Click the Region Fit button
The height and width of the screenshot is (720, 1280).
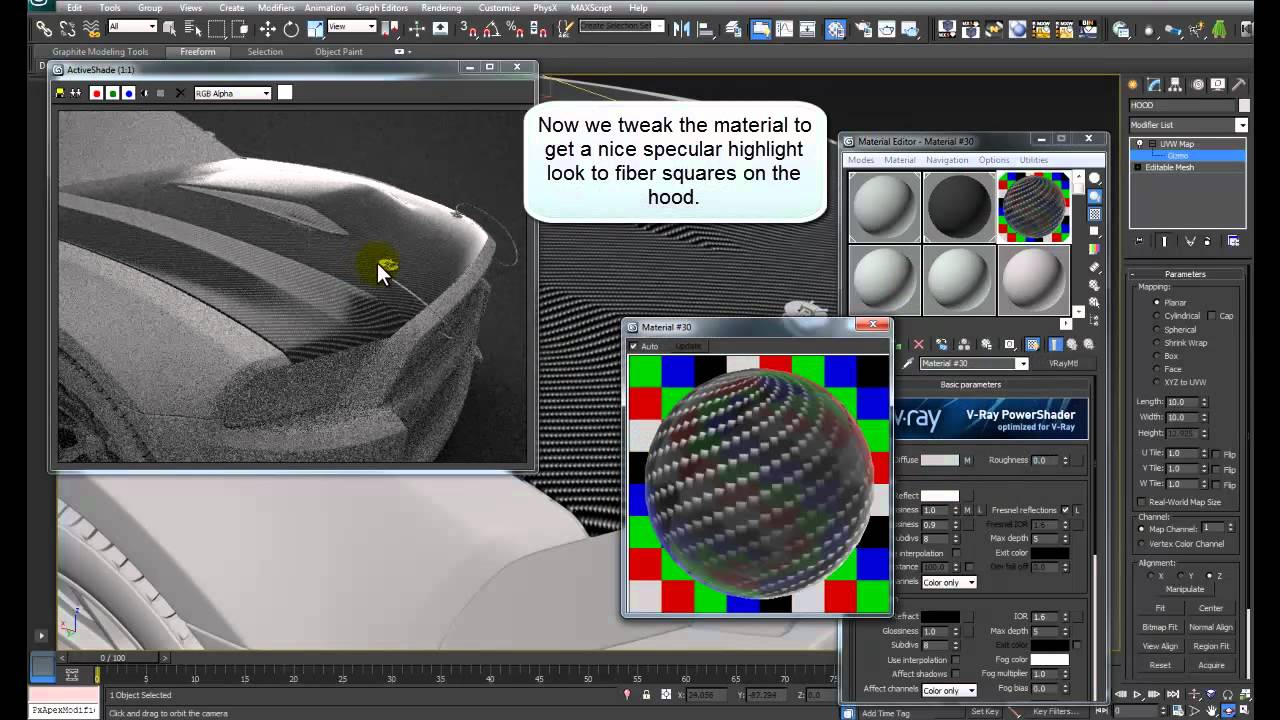pyautogui.click(x=1211, y=646)
